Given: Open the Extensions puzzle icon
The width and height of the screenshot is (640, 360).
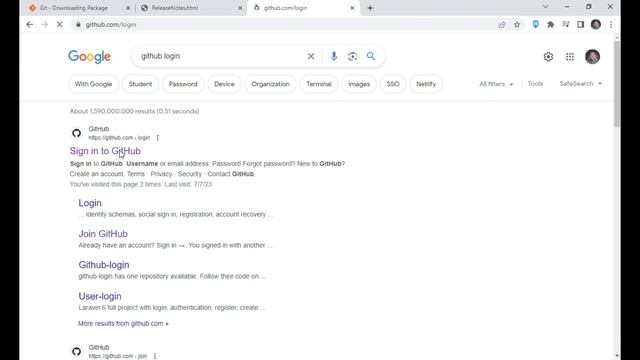Looking at the screenshot, I should 551,24.
